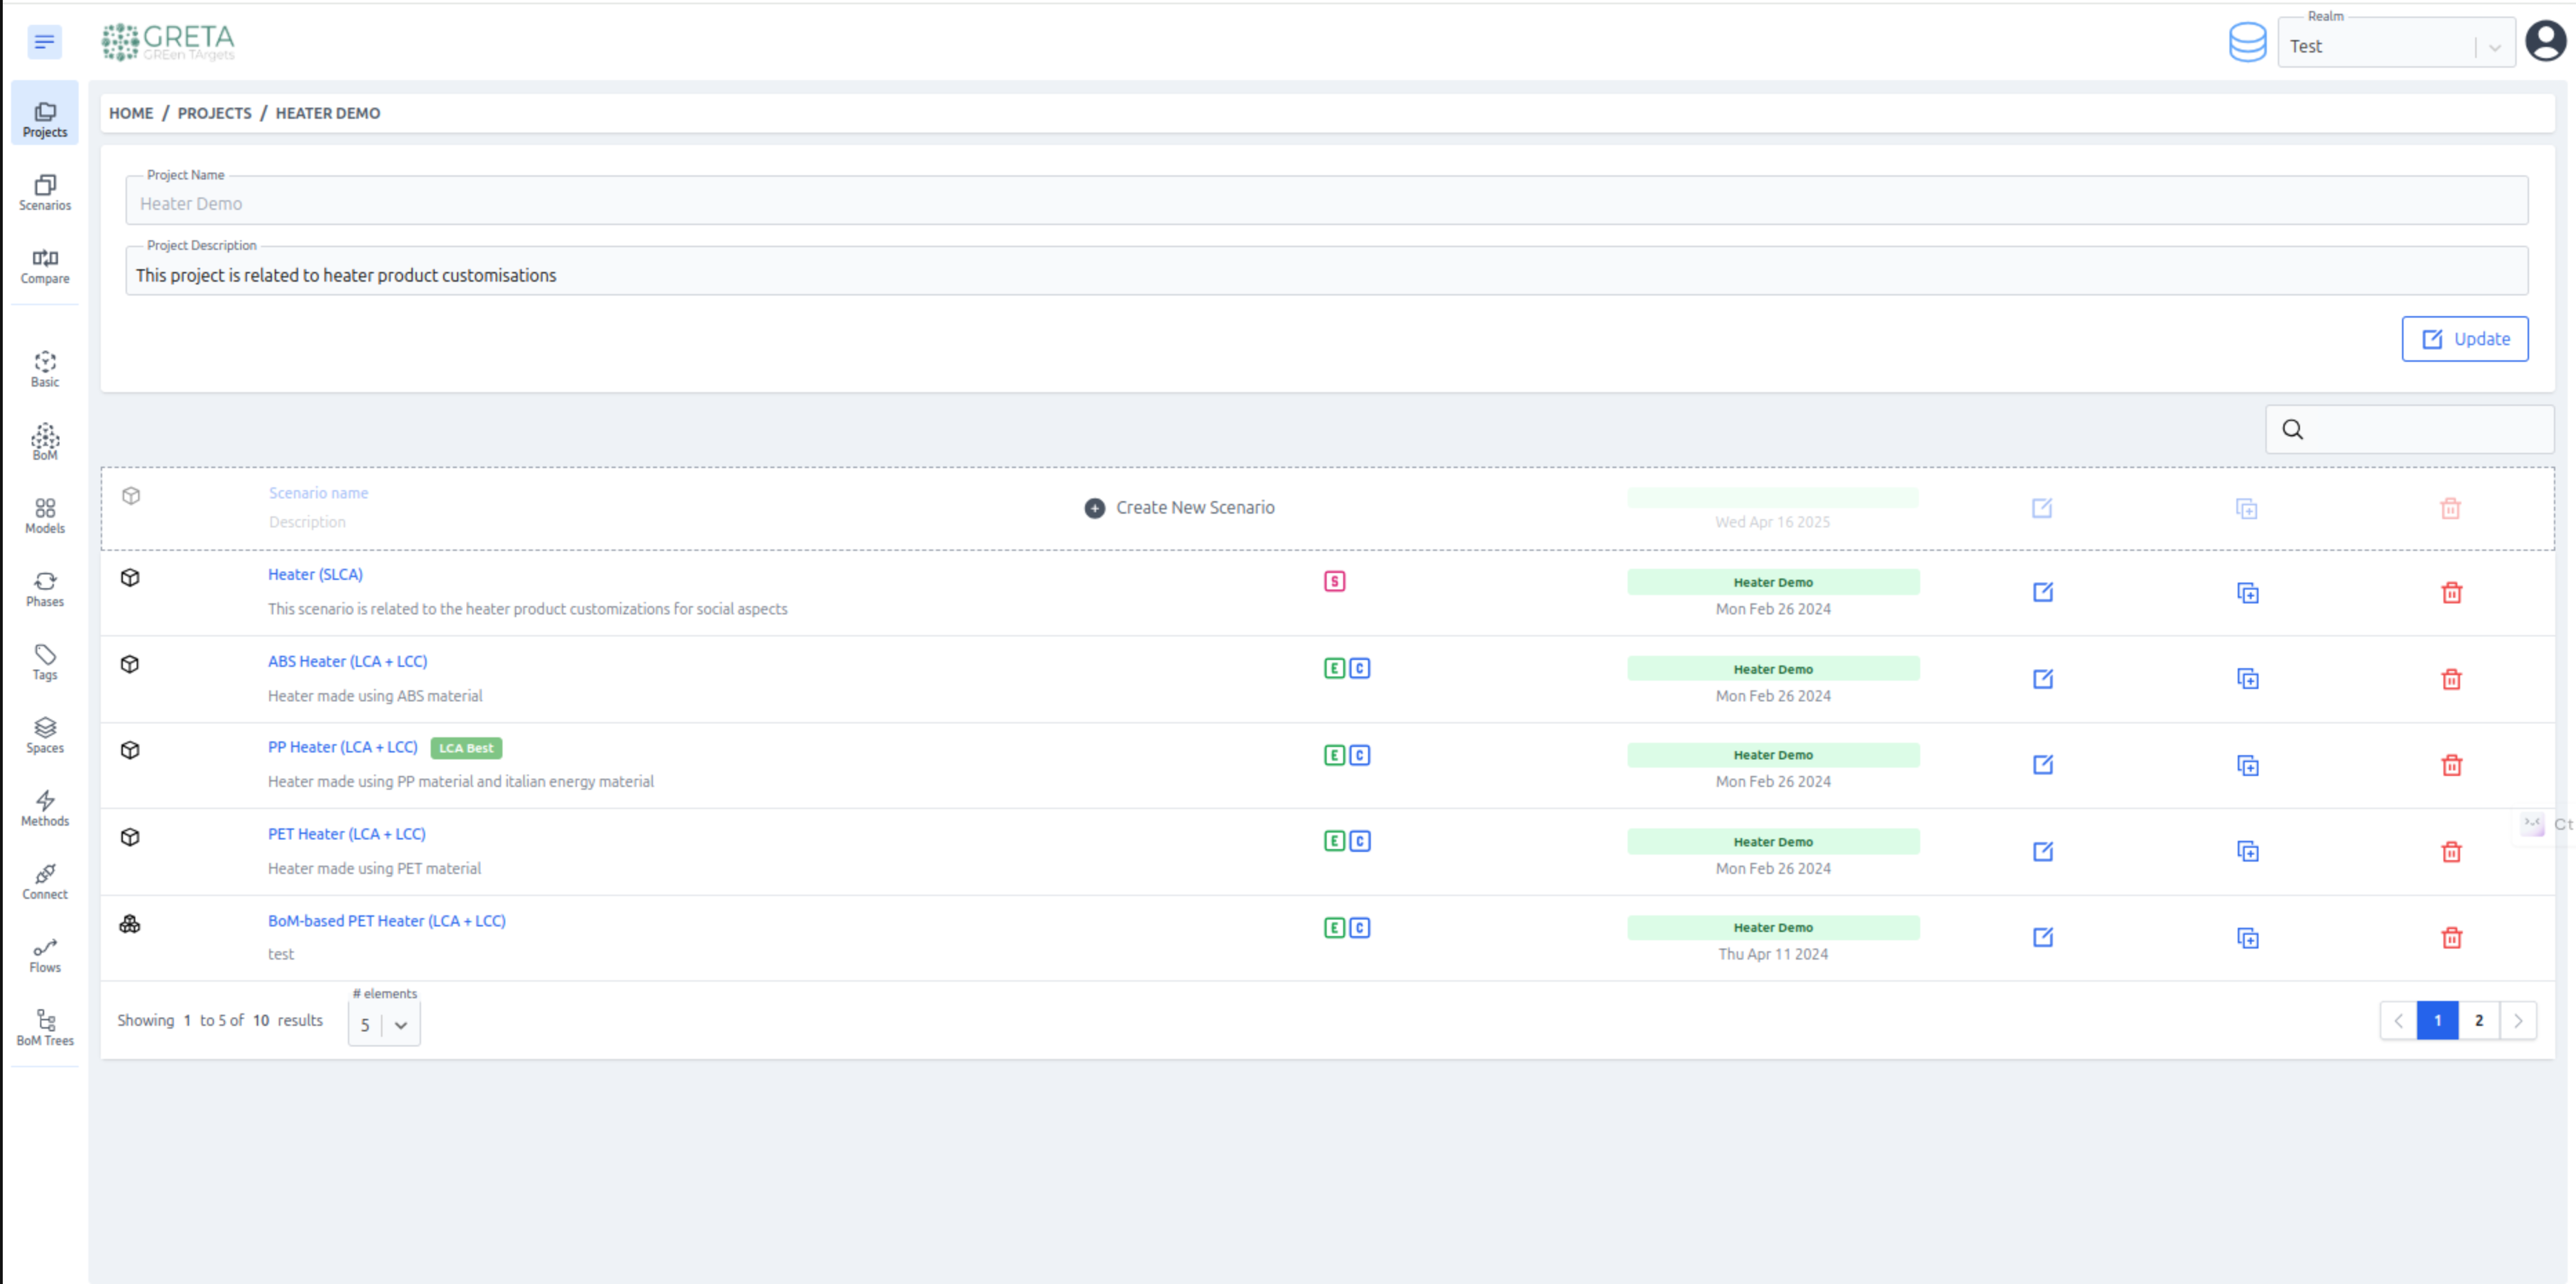Open BoM-based PET Heater scenario link
This screenshot has height=1284, width=2576.
point(386,920)
